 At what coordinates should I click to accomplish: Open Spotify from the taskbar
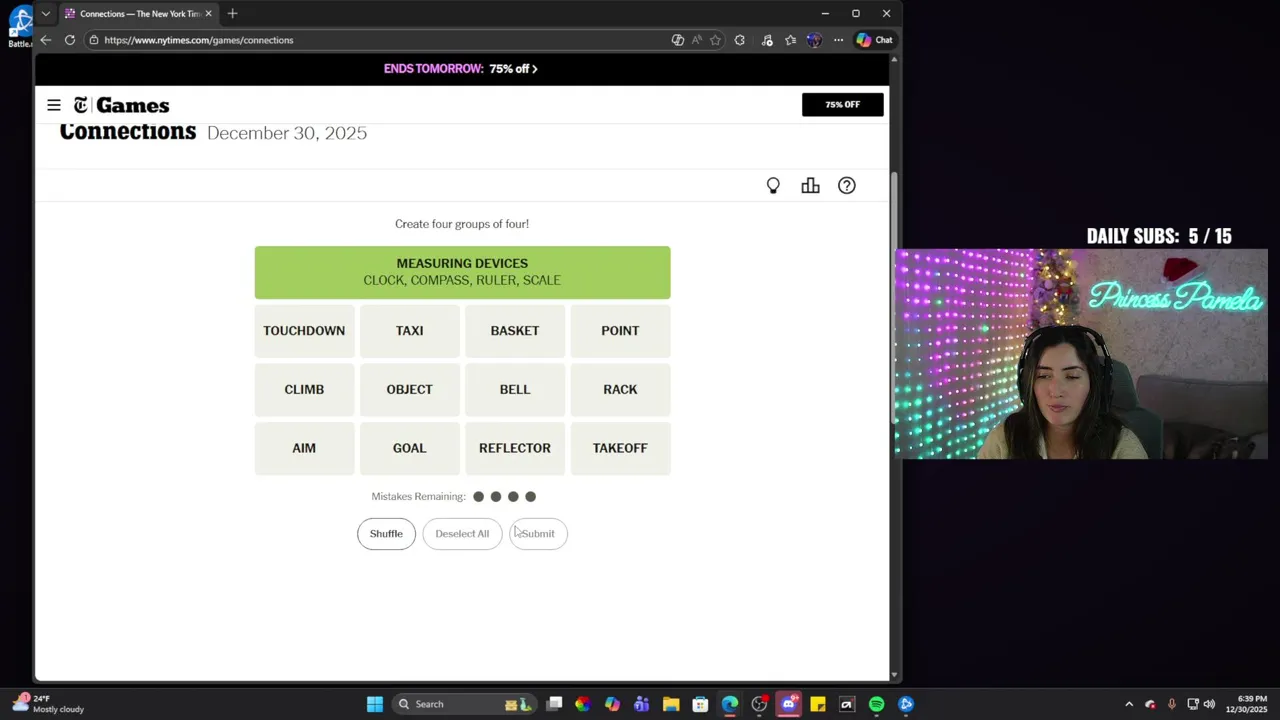pyautogui.click(x=876, y=704)
